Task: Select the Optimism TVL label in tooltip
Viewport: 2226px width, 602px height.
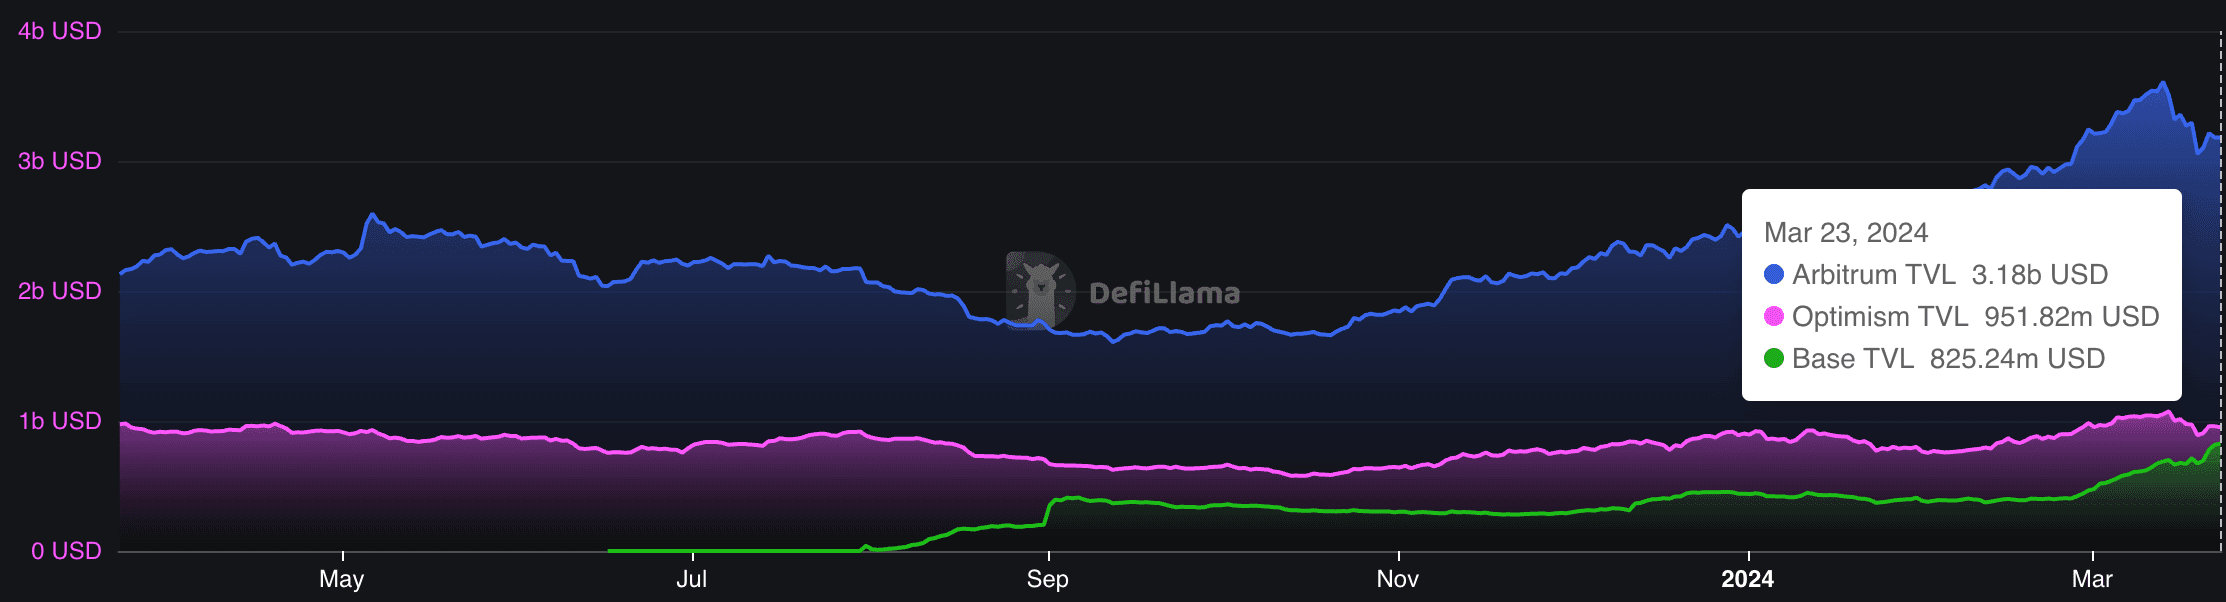Action: 1880,316
